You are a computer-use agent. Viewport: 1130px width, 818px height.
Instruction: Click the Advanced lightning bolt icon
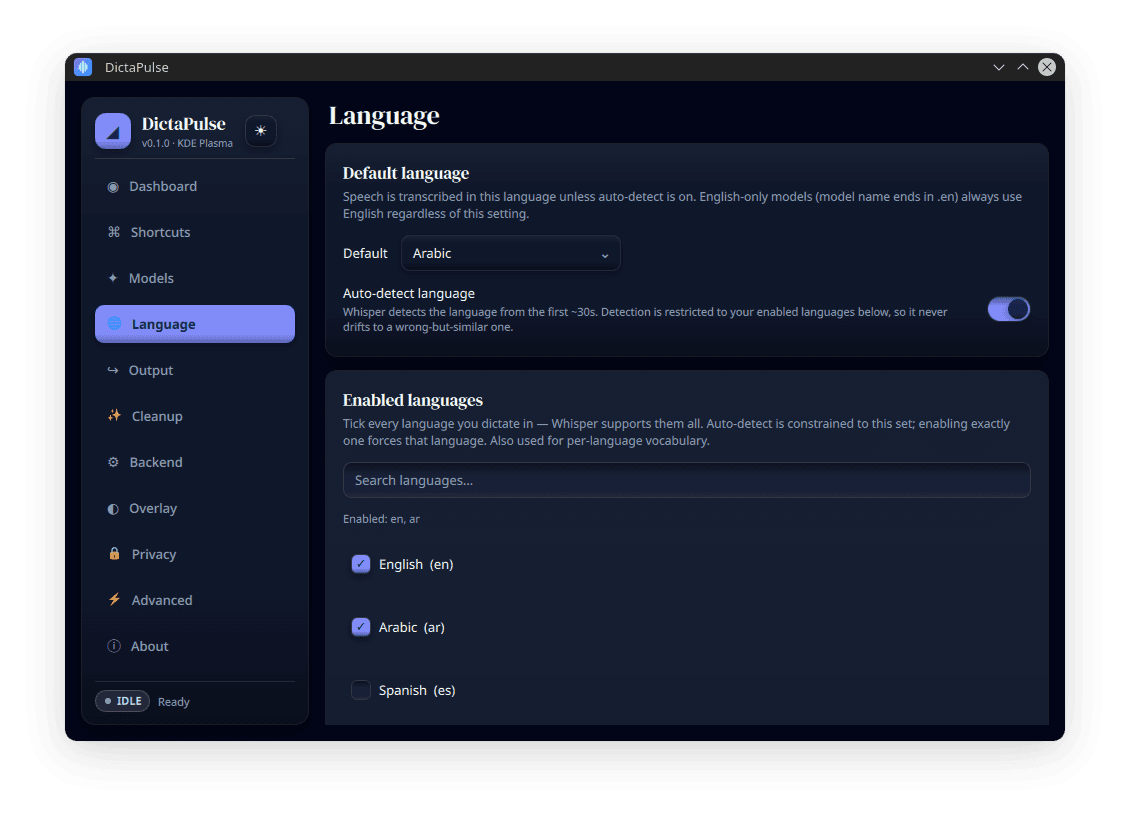coord(115,600)
